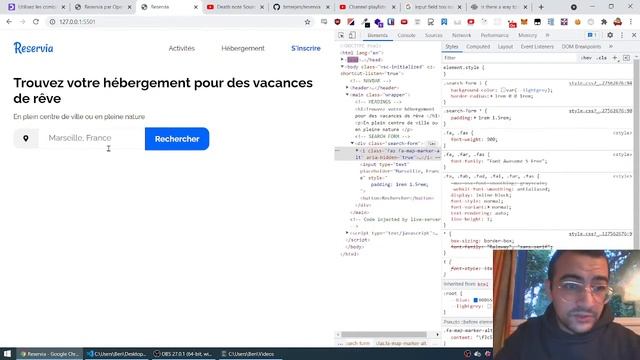The image size is (640, 360).
Task: Show more styles sidebar tabs chevron
Action: tap(611, 47)
